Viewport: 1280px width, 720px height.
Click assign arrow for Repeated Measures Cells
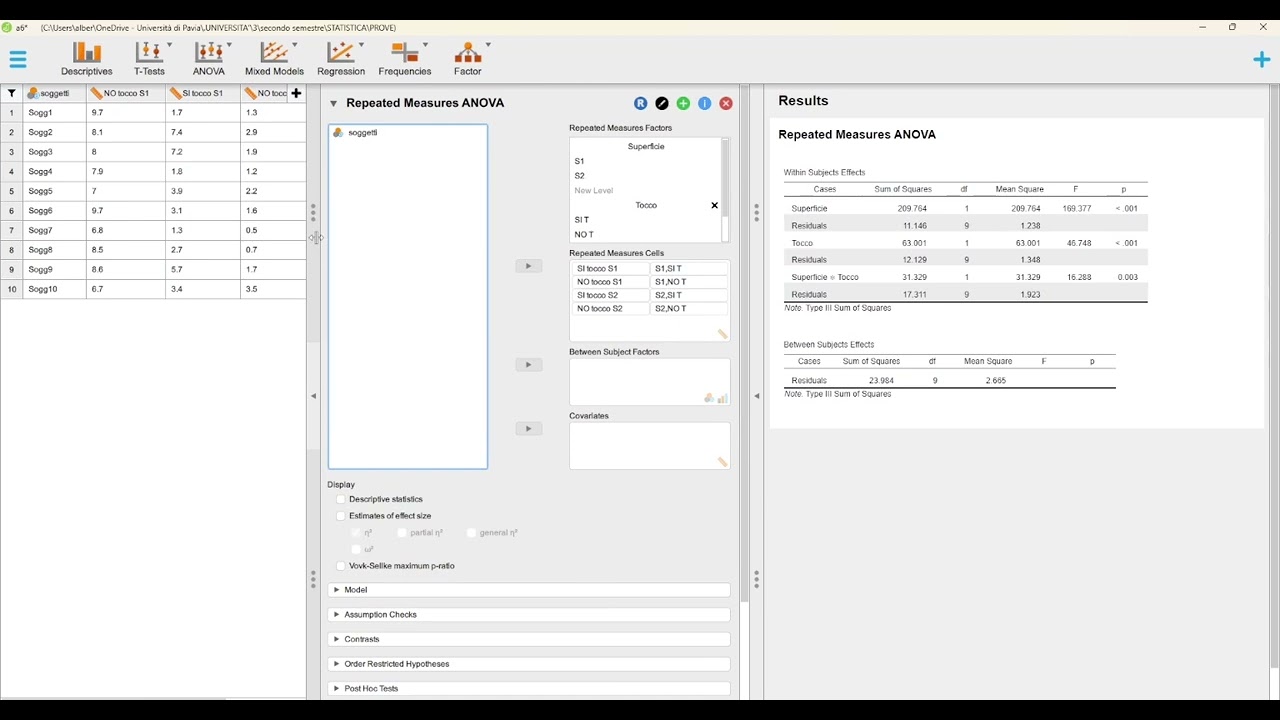coord(528,266)
